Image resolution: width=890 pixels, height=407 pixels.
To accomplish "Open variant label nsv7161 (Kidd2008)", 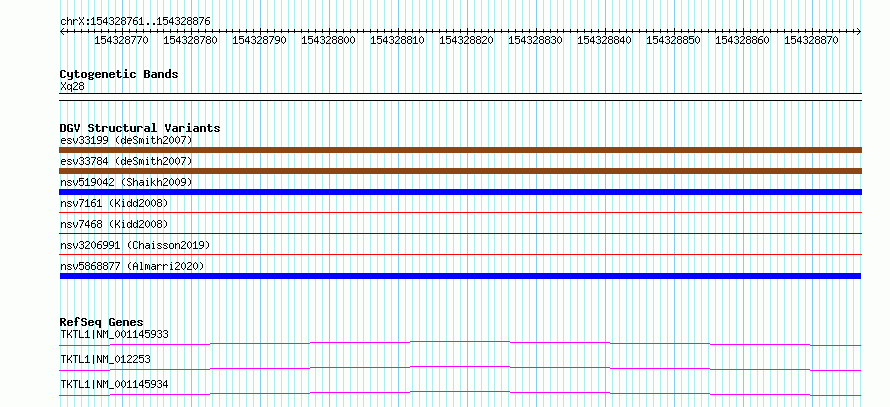I will click(114, 203).
